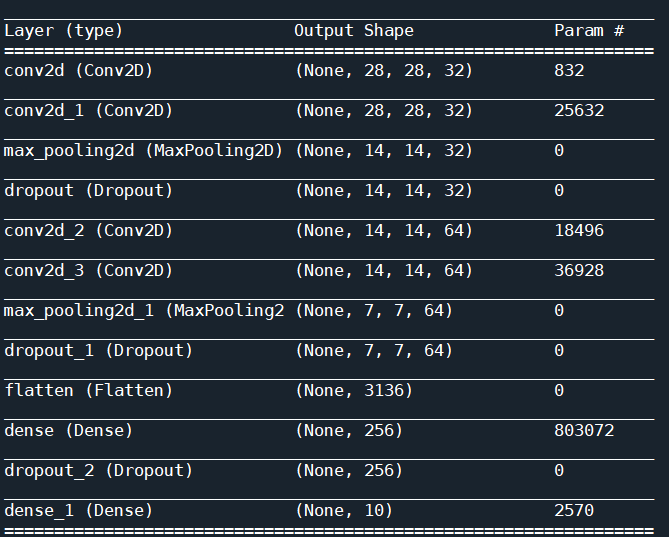The image size is (669, 537).
Task: Click the 832 parameter count
Action: coord(569,71)
